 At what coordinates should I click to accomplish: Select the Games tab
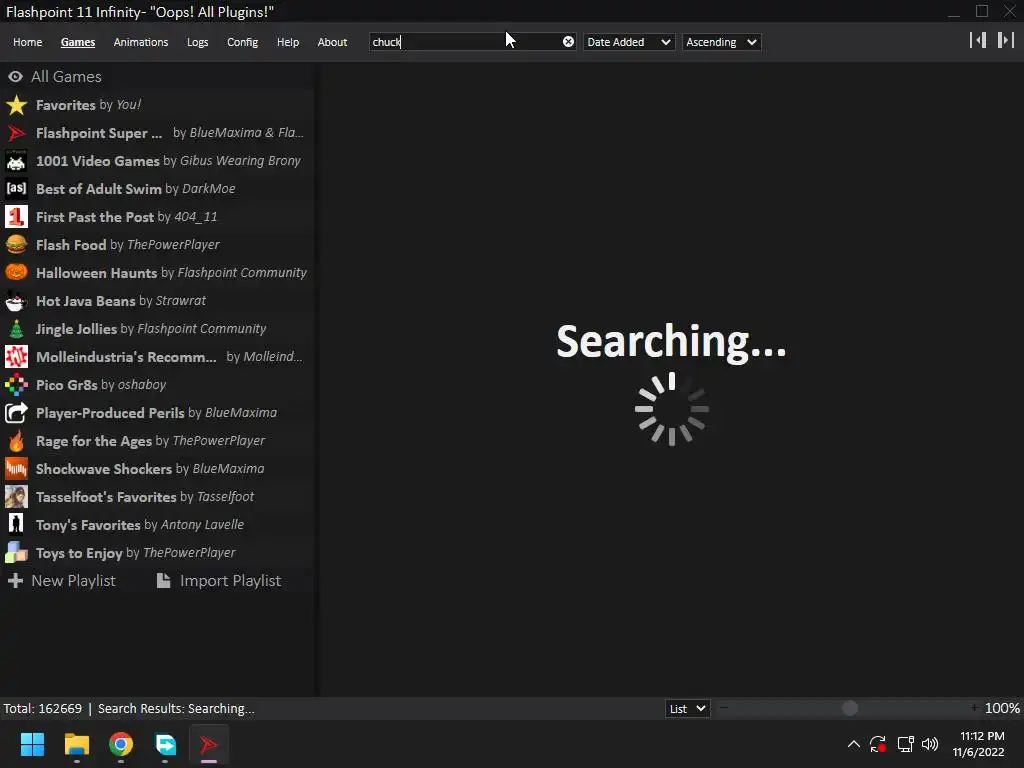[x=78, y=42]
